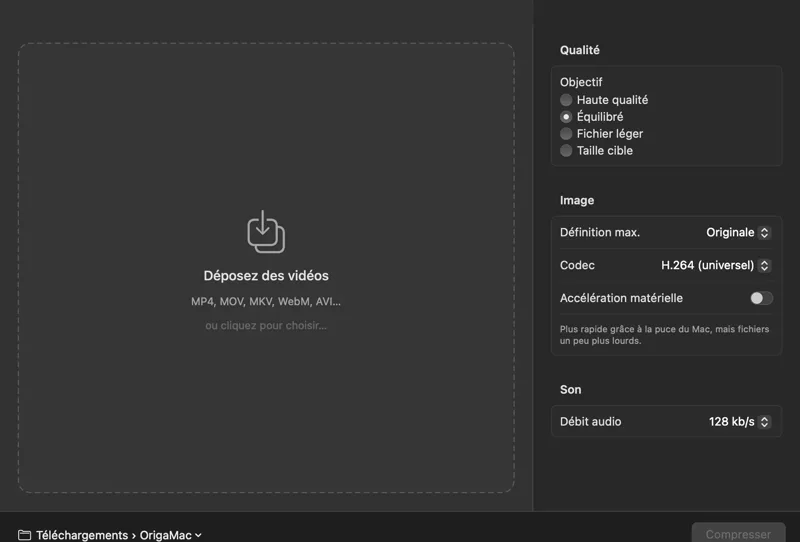Expand the Téléchargements › OrigaMac destination menu
The width and height of the screenshot is (800, 542).
(x=119, y=535)
